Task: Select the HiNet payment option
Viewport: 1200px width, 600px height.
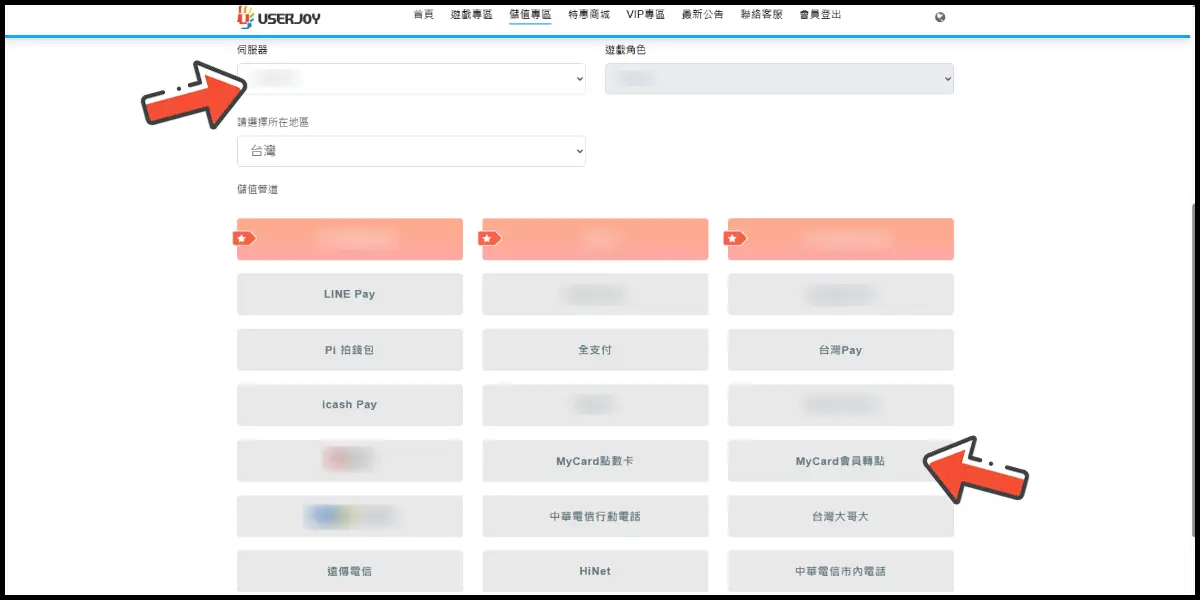Action: coord(595,571)
